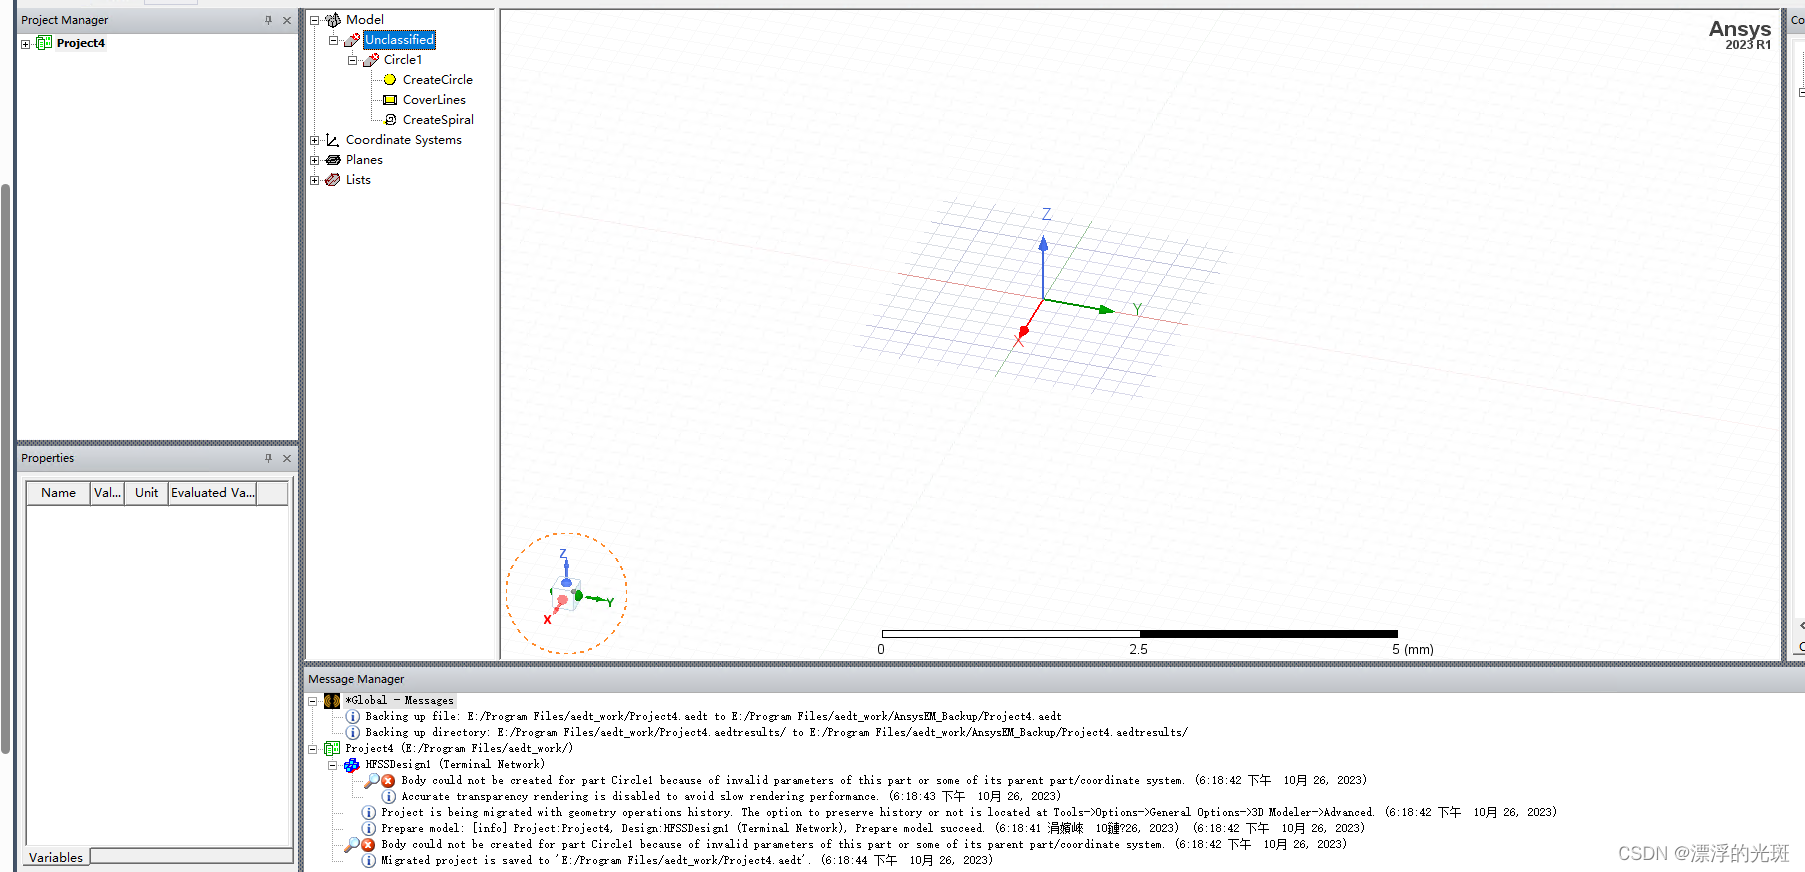The width and height of the screenshot is (1805, 872).
Task: Click the Name column header in Properties
Action: pos(58,493)
